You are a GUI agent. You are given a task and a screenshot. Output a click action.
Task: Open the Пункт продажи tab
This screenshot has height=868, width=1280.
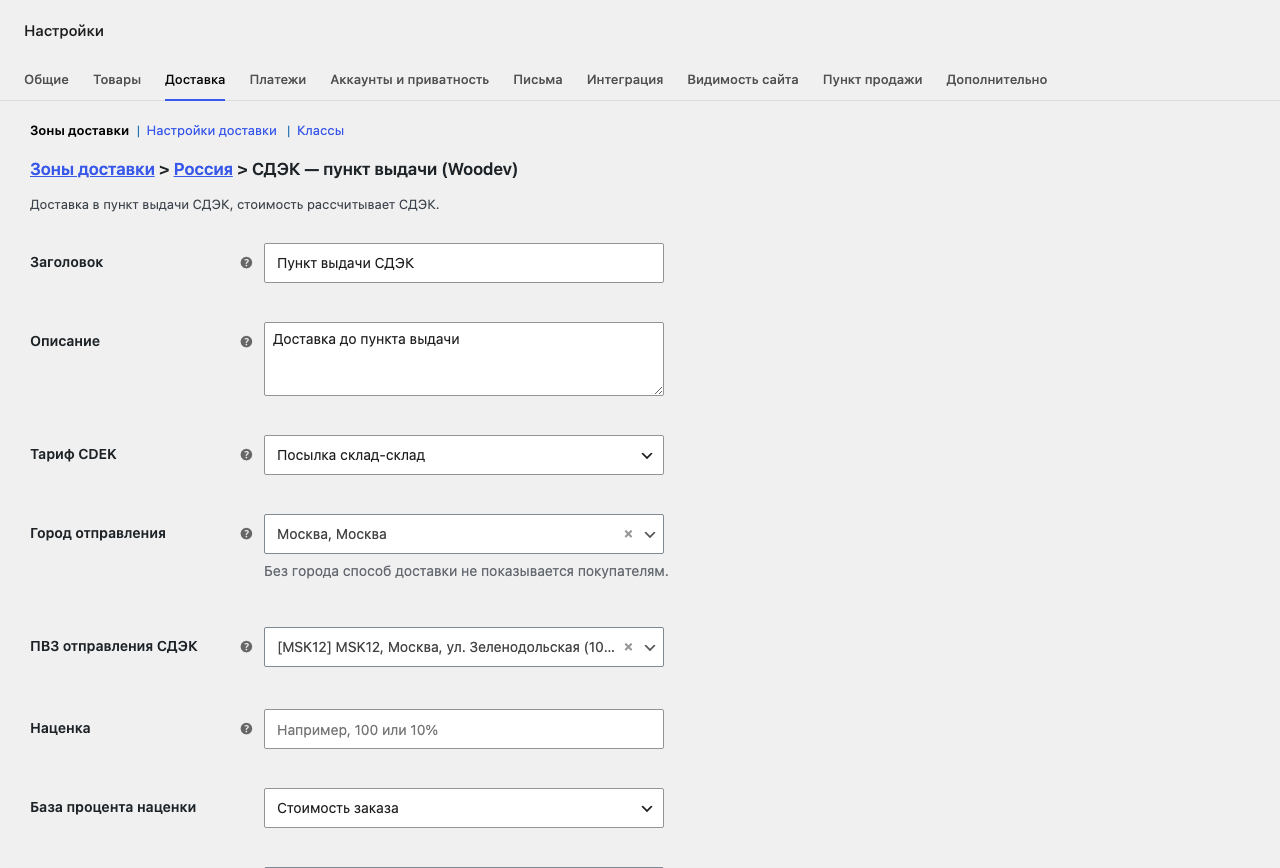click(872, 80)
